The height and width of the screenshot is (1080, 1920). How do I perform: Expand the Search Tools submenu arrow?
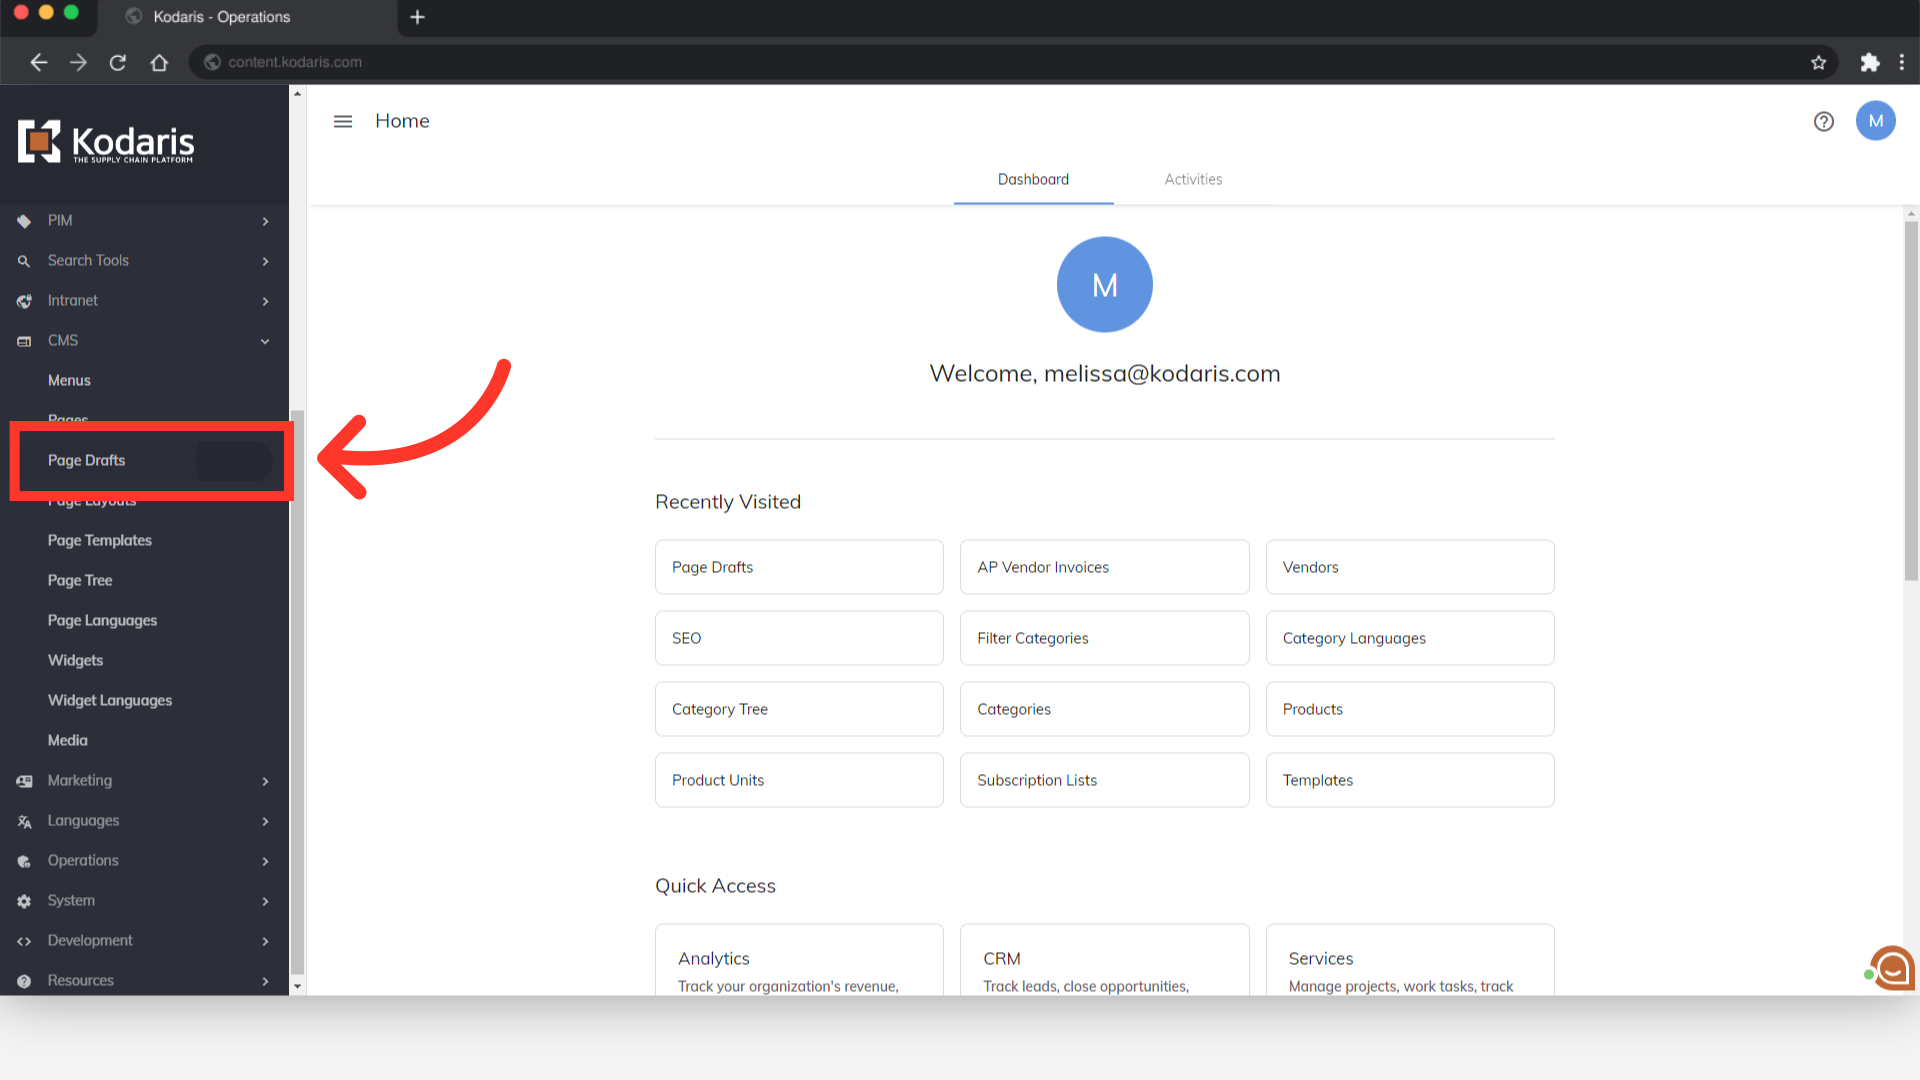265,261
